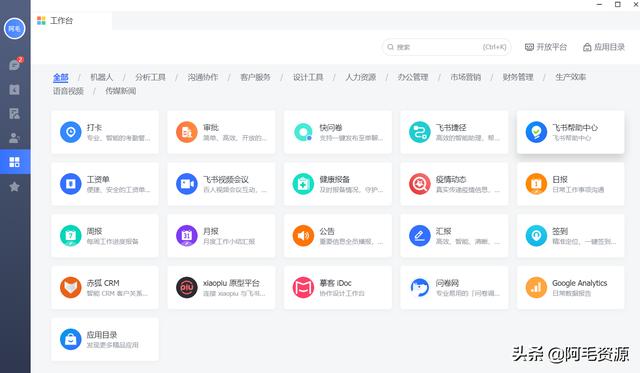Open the 签到 check-in app icon
The width and height of the screenshot is (640, 373).
coord(536,236)
